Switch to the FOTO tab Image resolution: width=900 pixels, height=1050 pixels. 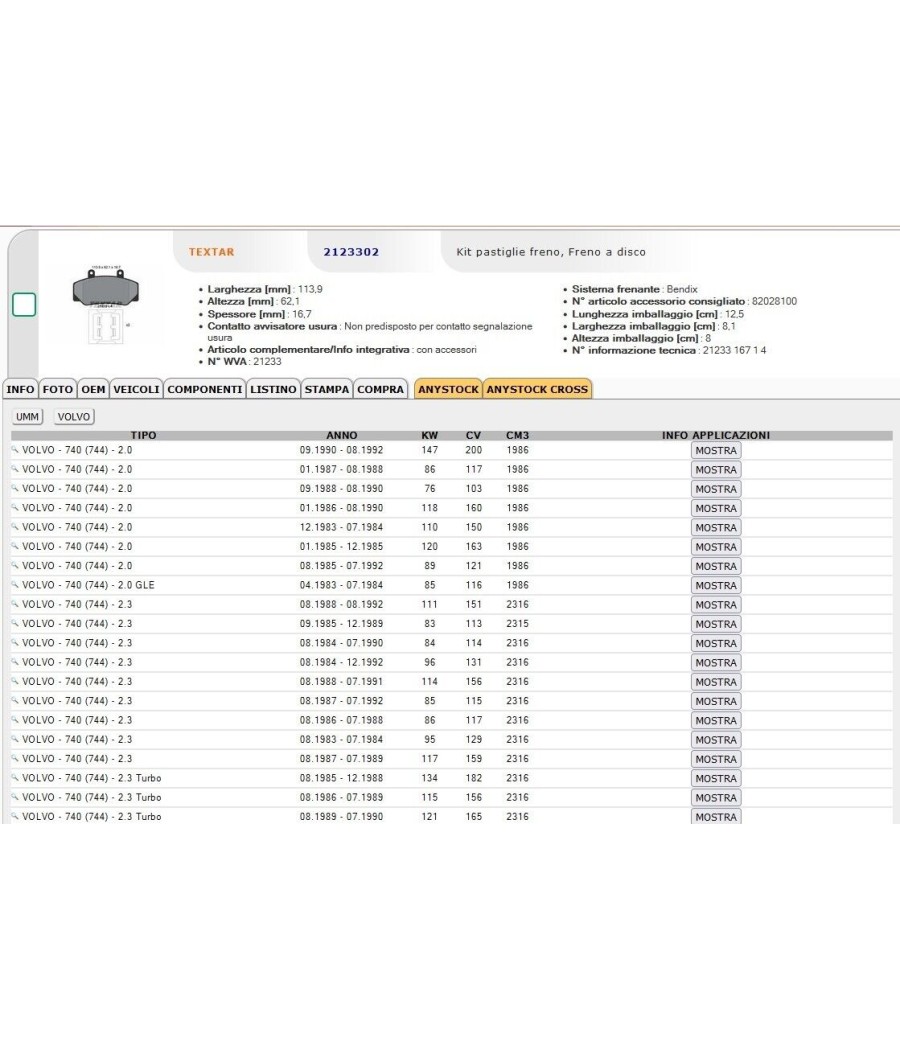tap(58, 389)
